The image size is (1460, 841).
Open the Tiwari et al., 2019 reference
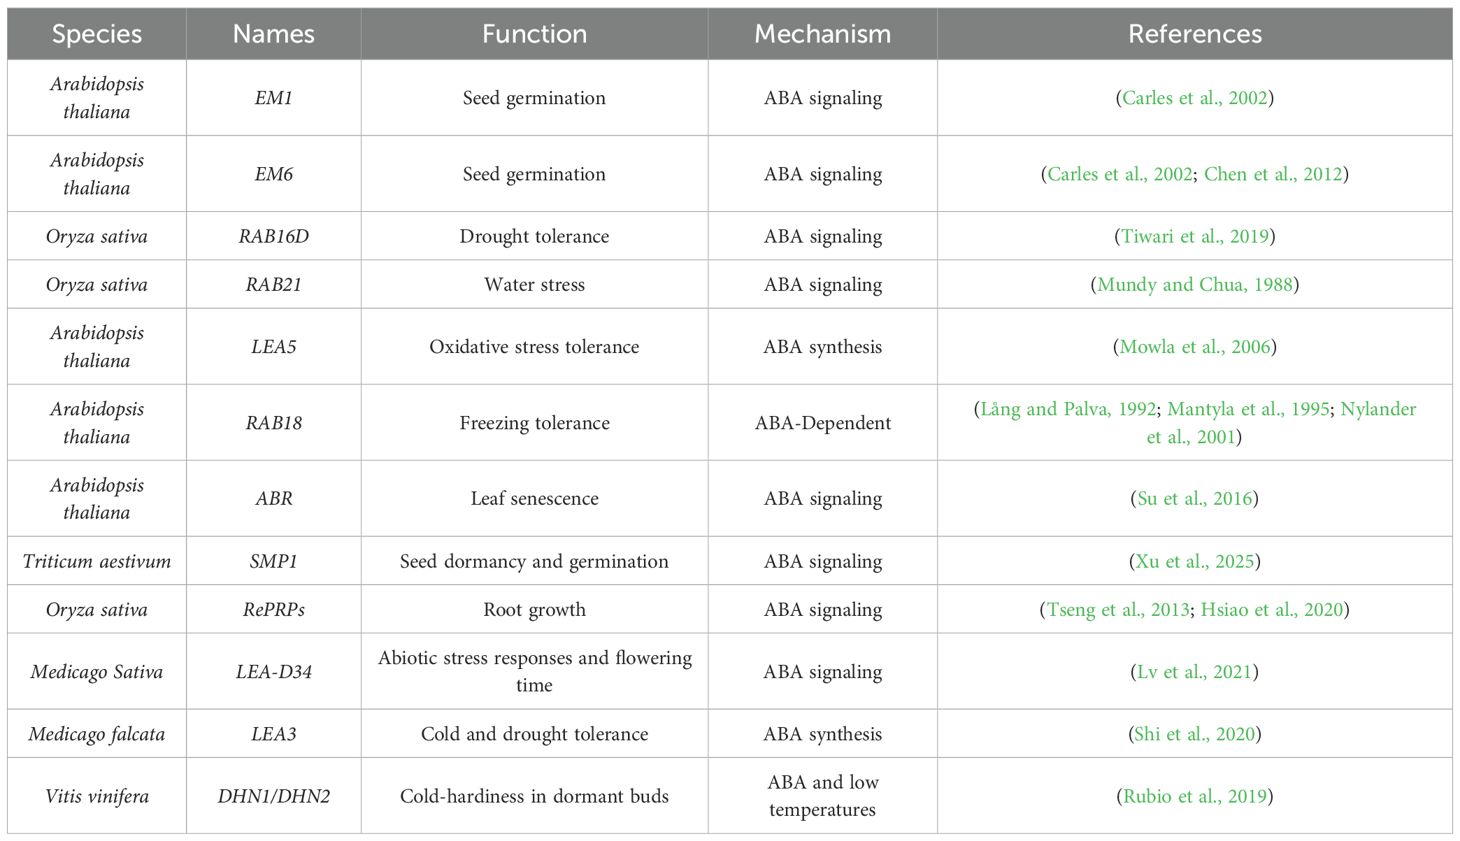tap(1194, 237)
